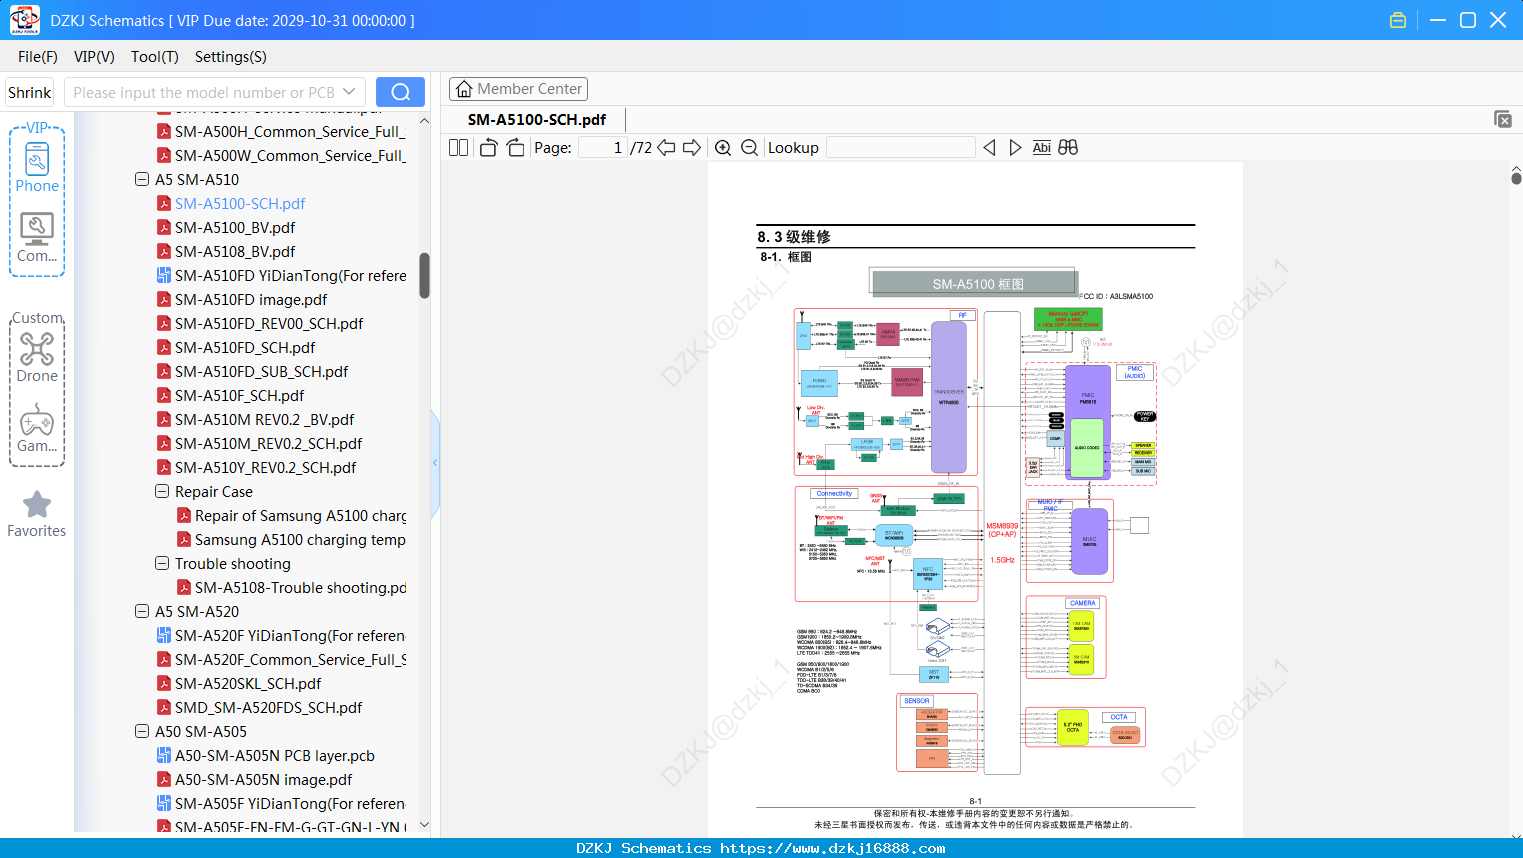Open the Computer category in sidebar
This screenshot has height=858, width=1523.
(x=37, y=237)
